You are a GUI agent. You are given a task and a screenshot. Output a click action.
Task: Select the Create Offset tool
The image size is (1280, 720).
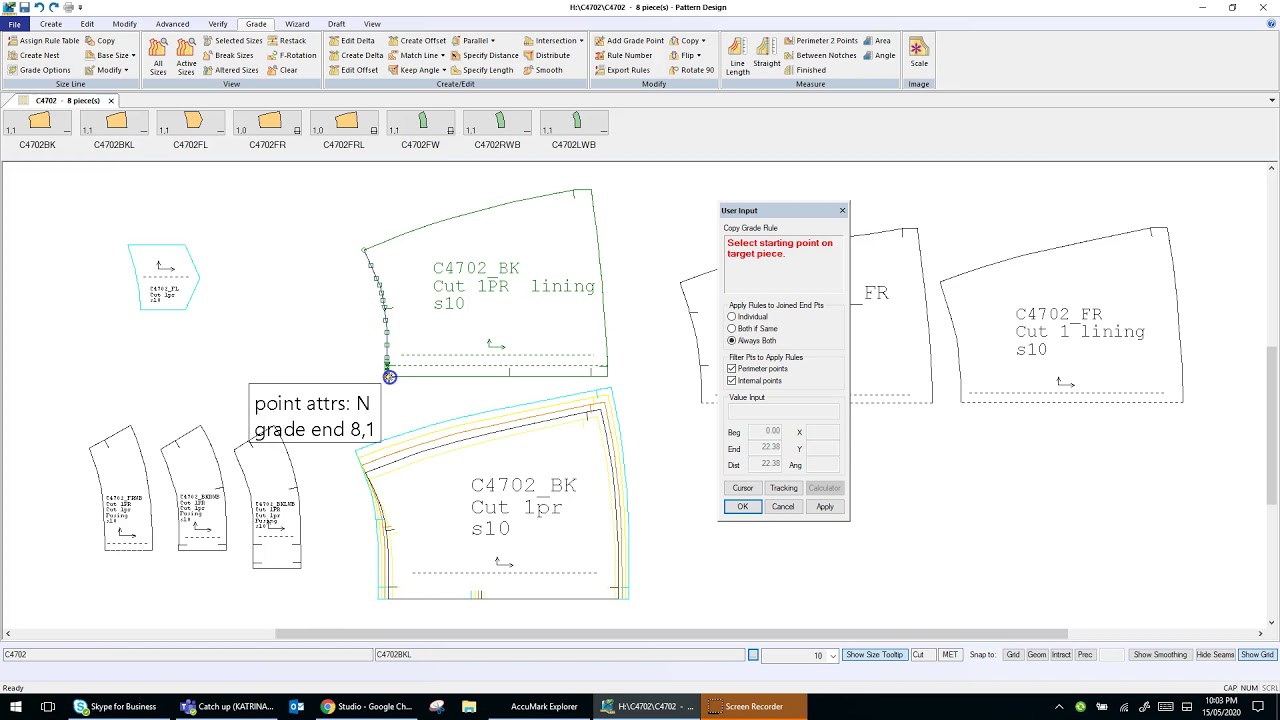pos(417,41)
